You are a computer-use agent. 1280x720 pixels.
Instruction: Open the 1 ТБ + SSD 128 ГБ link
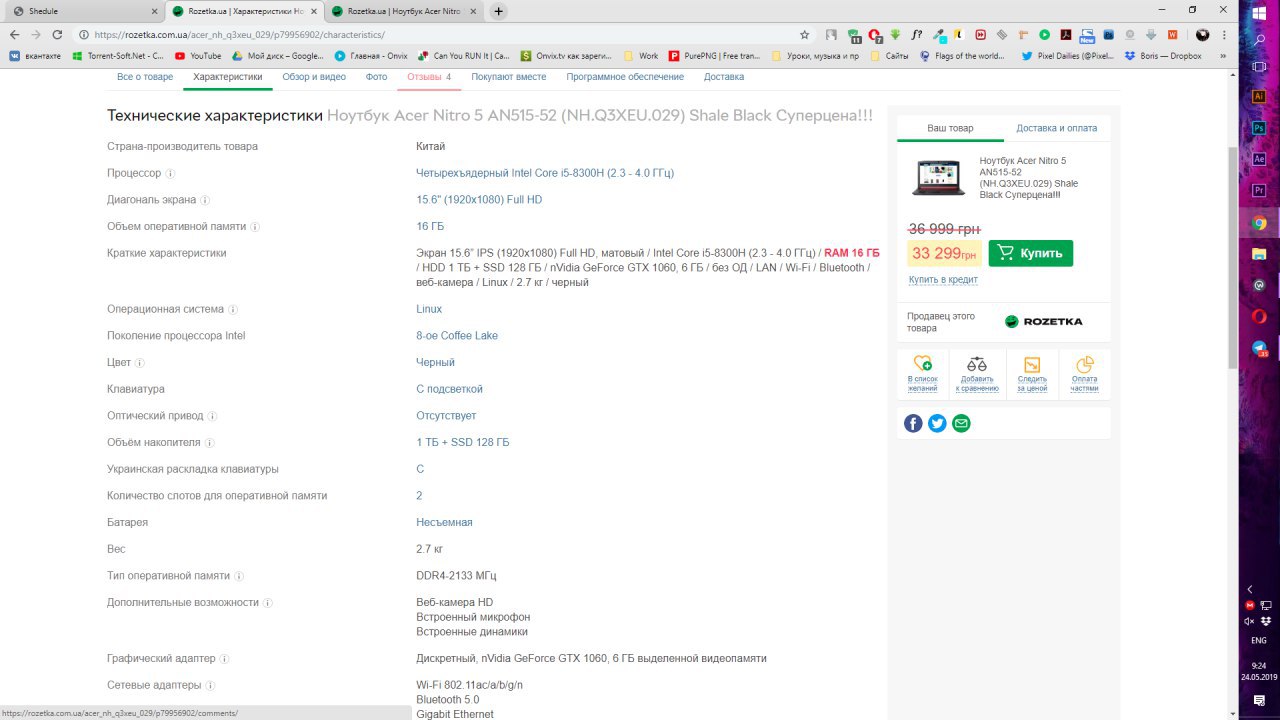(463, 442)
